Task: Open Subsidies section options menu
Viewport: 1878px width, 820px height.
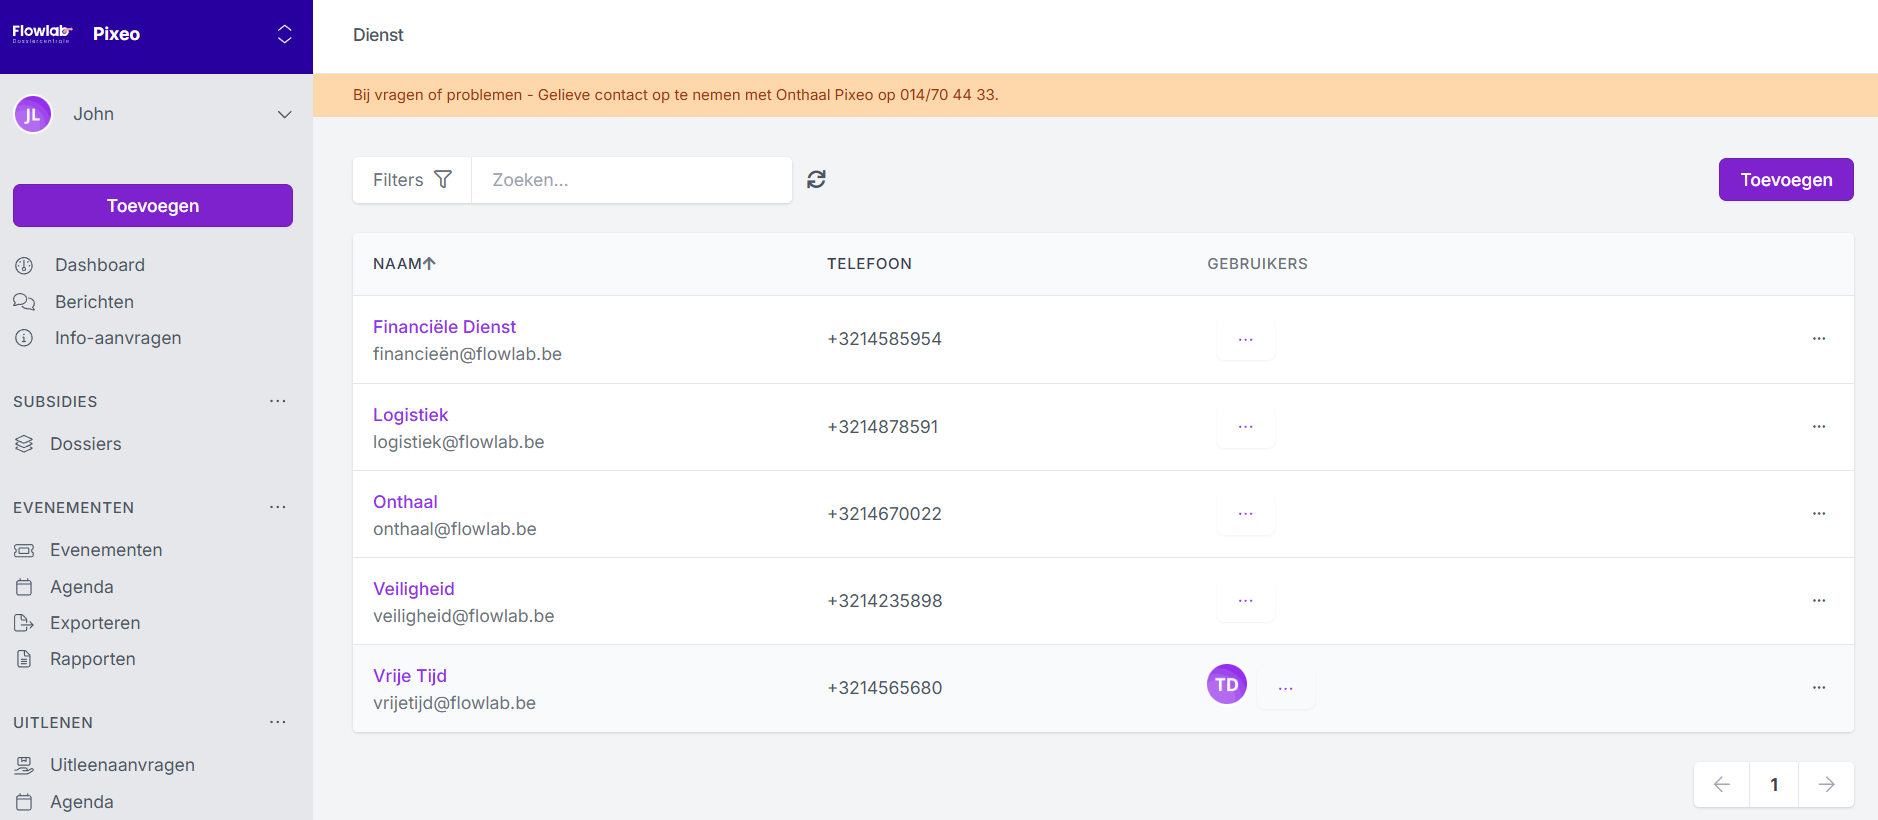Action: click(x=277, y=401)
